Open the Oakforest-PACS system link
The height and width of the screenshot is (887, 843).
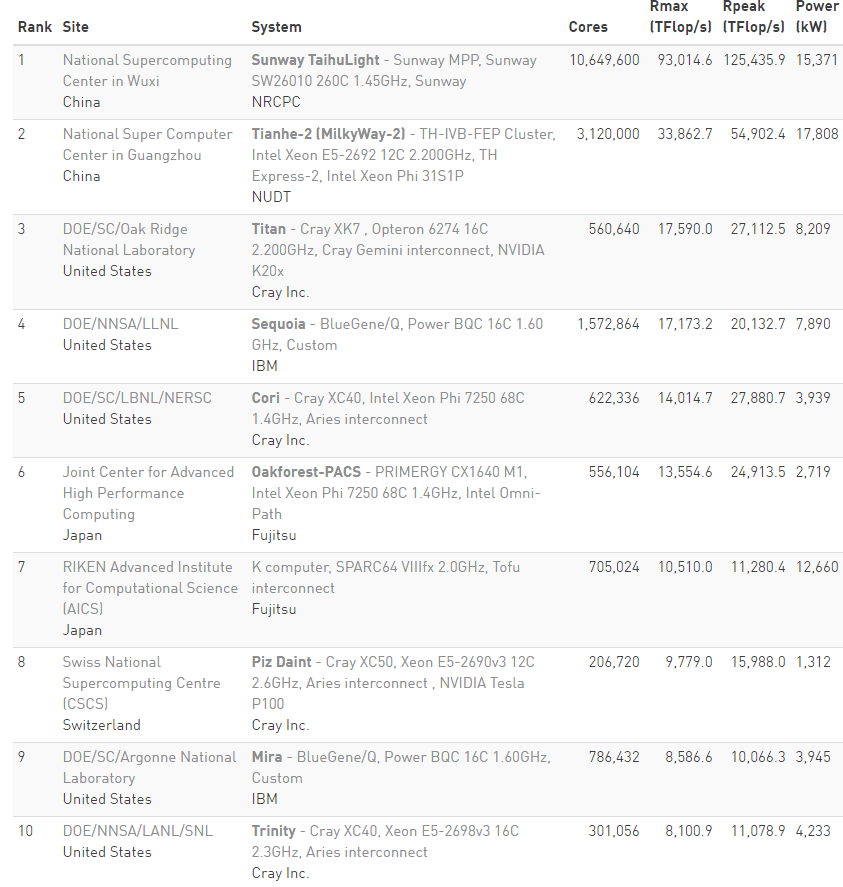[x=395, y=493]
